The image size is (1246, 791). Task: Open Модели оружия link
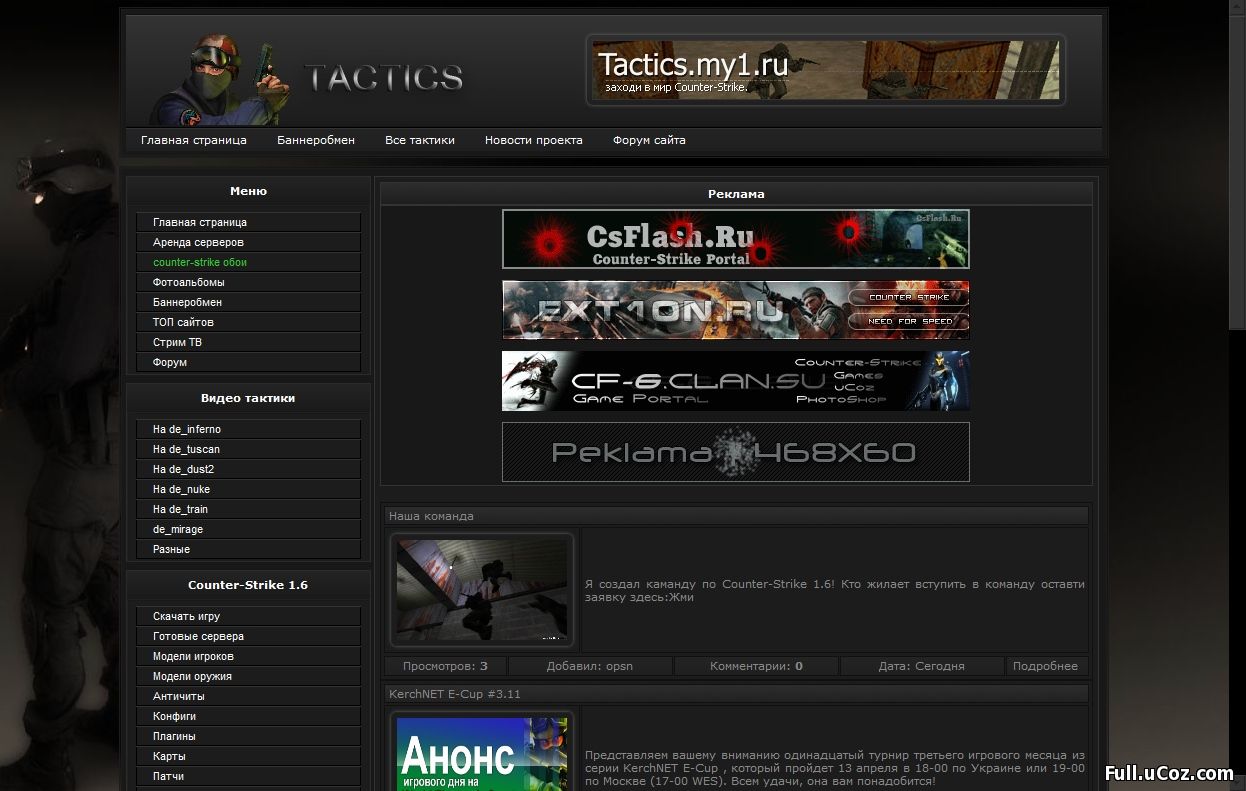[x=248, y=676]
